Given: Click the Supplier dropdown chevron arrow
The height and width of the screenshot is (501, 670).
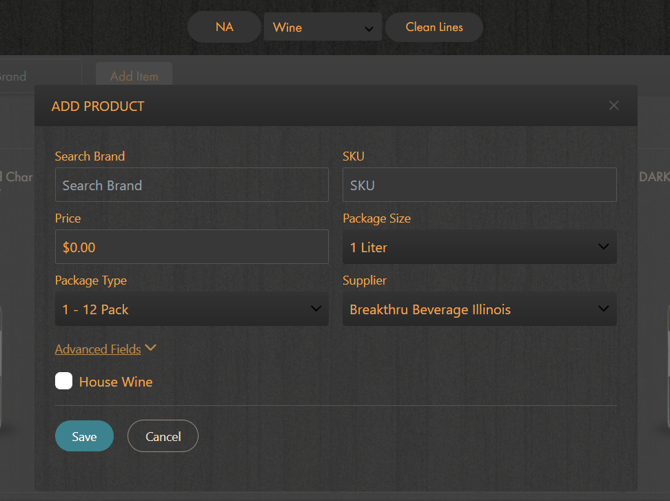Looking at the screenshot, I should click(603, 309).
